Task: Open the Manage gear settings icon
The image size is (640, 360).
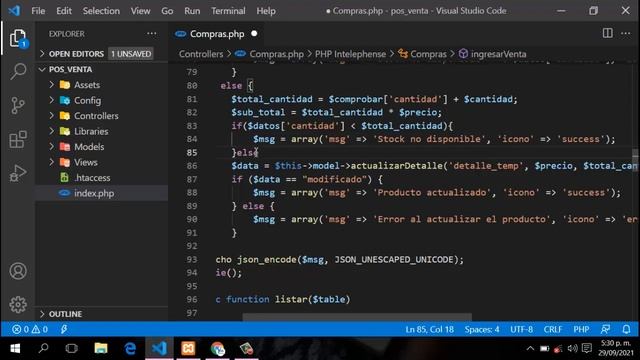Action: (18, 304)
